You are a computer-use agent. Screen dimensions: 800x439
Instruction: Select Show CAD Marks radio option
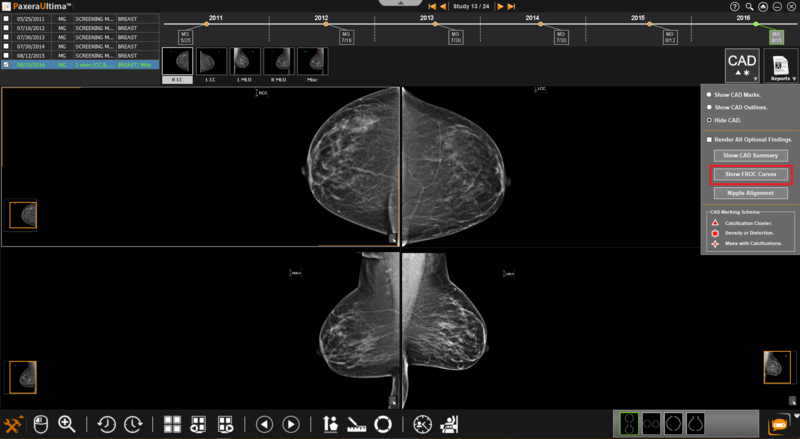[710, 95]
